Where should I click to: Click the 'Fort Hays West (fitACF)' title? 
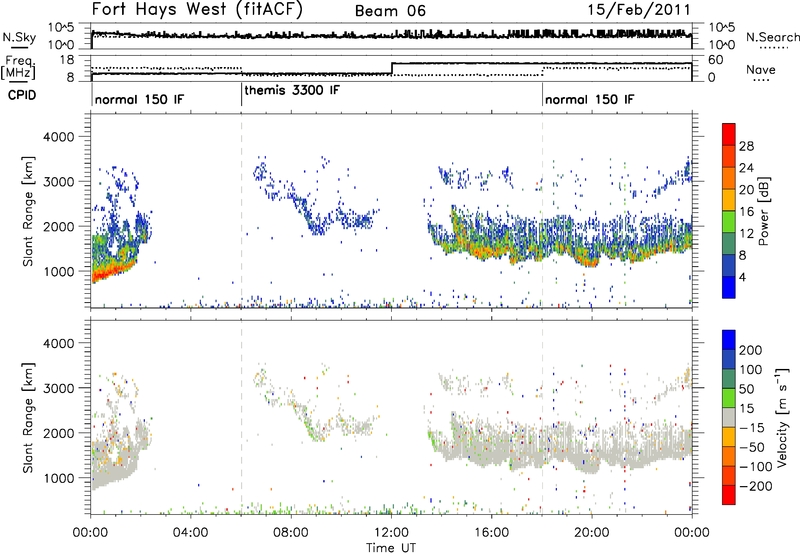tap(197, 9)
